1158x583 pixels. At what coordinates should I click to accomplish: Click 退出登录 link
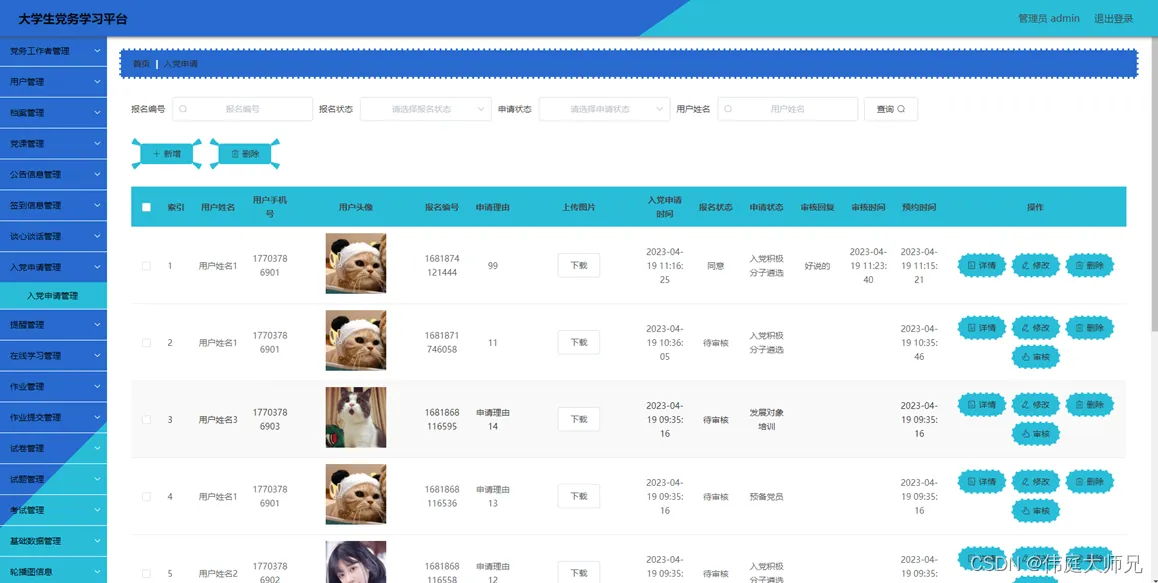click(1113, 18)
